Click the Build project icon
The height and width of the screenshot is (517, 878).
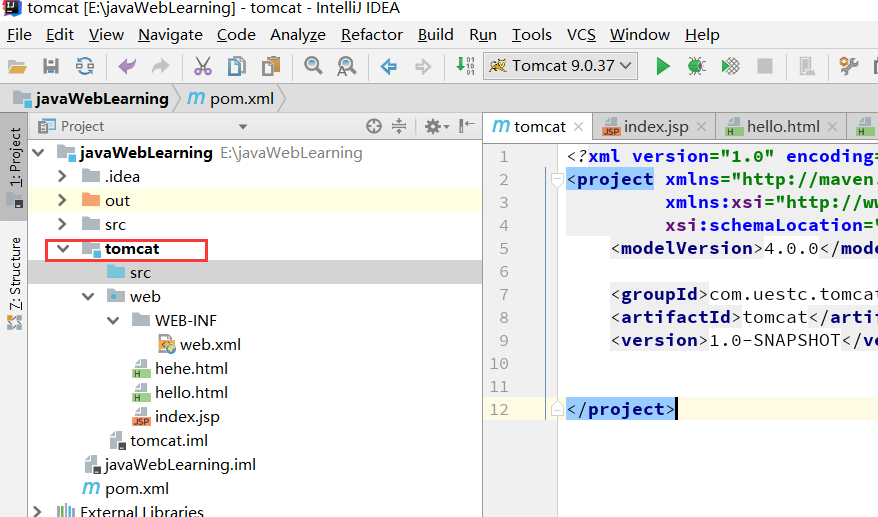point(465,66)
